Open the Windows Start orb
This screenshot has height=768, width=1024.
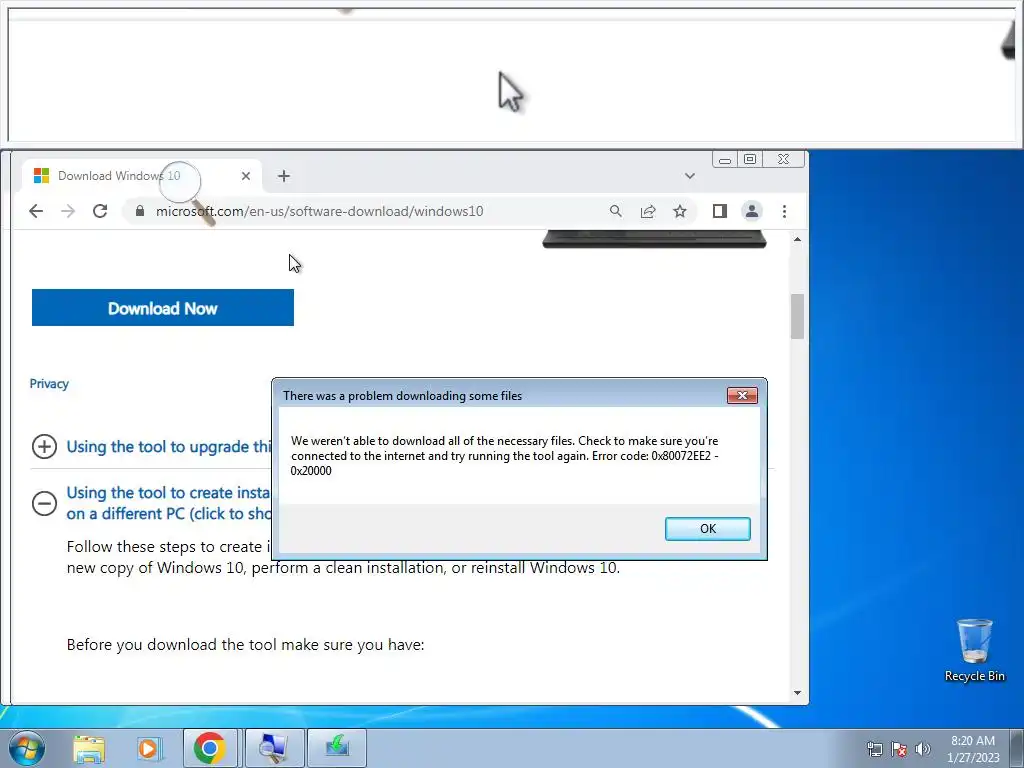tap(26, 748)
